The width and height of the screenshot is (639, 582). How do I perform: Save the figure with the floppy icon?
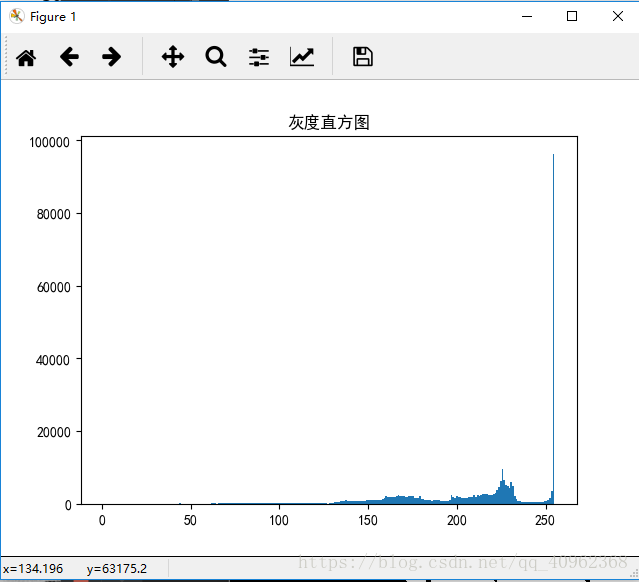pos(362,57)
